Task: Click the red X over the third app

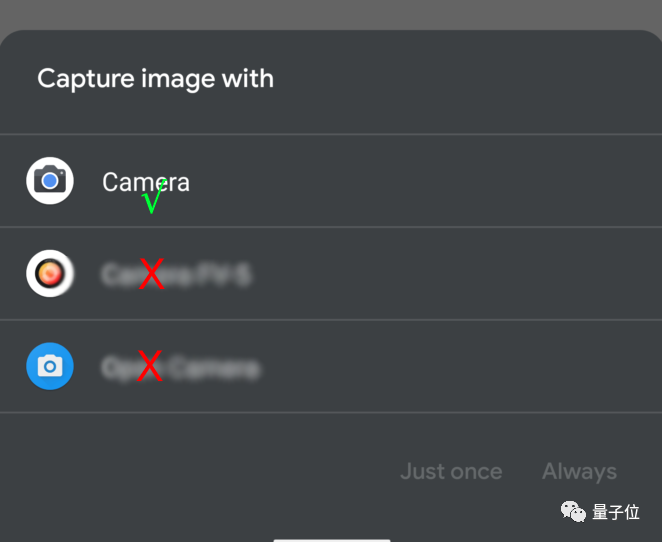Action: (x=150, y=366)
